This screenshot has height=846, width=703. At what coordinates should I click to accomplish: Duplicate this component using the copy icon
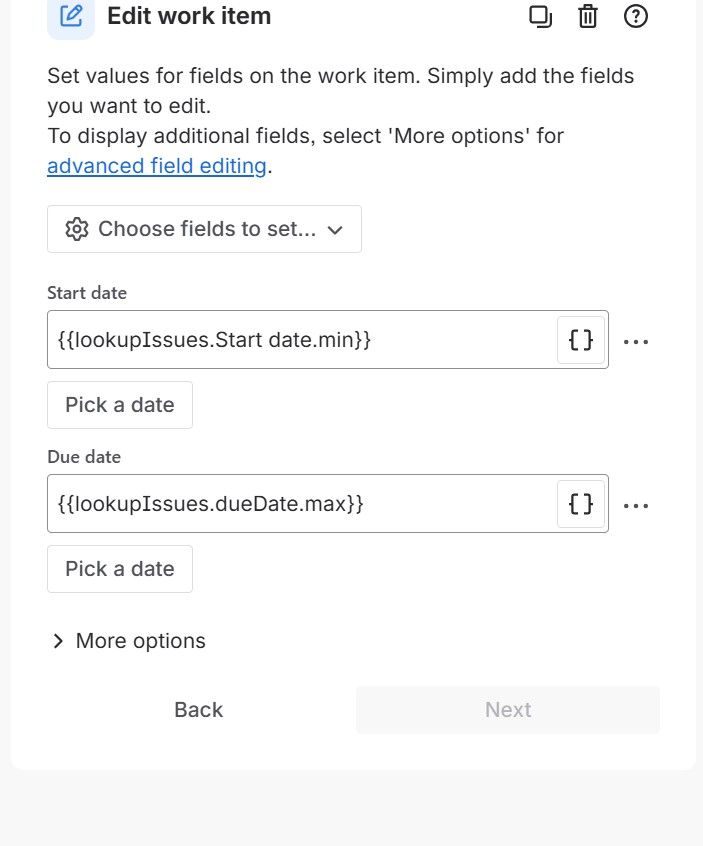pyautogui.click(x=540, y=16)
